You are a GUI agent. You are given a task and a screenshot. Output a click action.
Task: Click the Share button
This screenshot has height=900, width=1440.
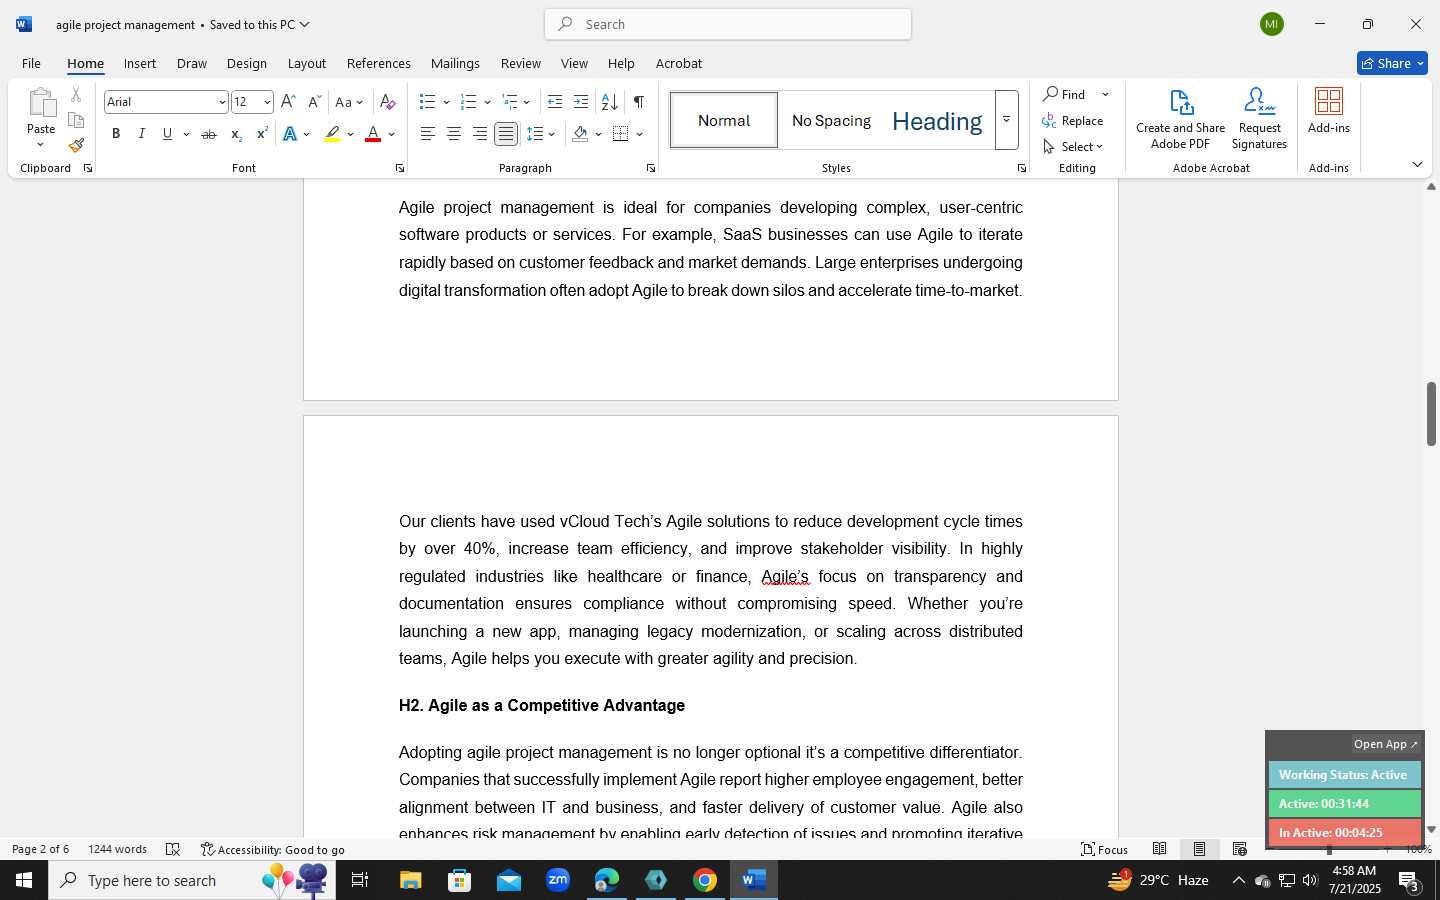[x=1392, y=63]
